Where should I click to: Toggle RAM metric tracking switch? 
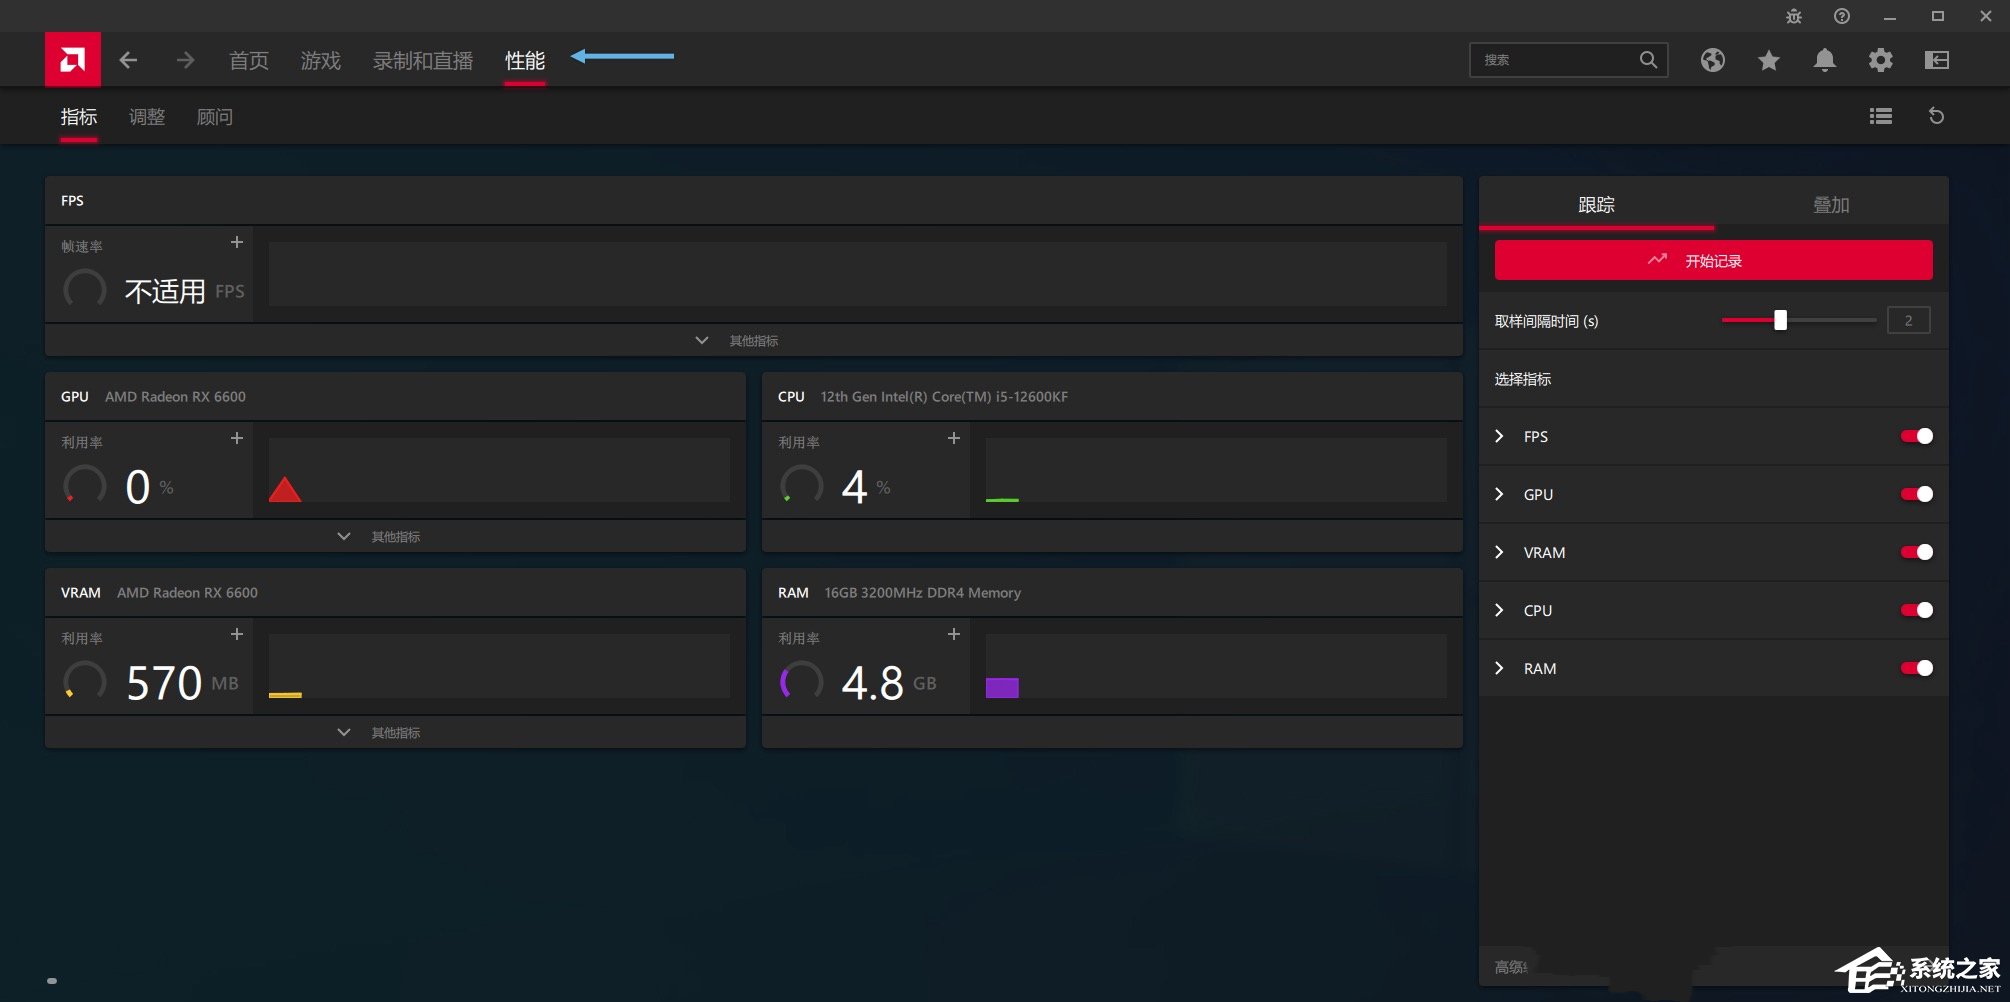[1917, 668]
